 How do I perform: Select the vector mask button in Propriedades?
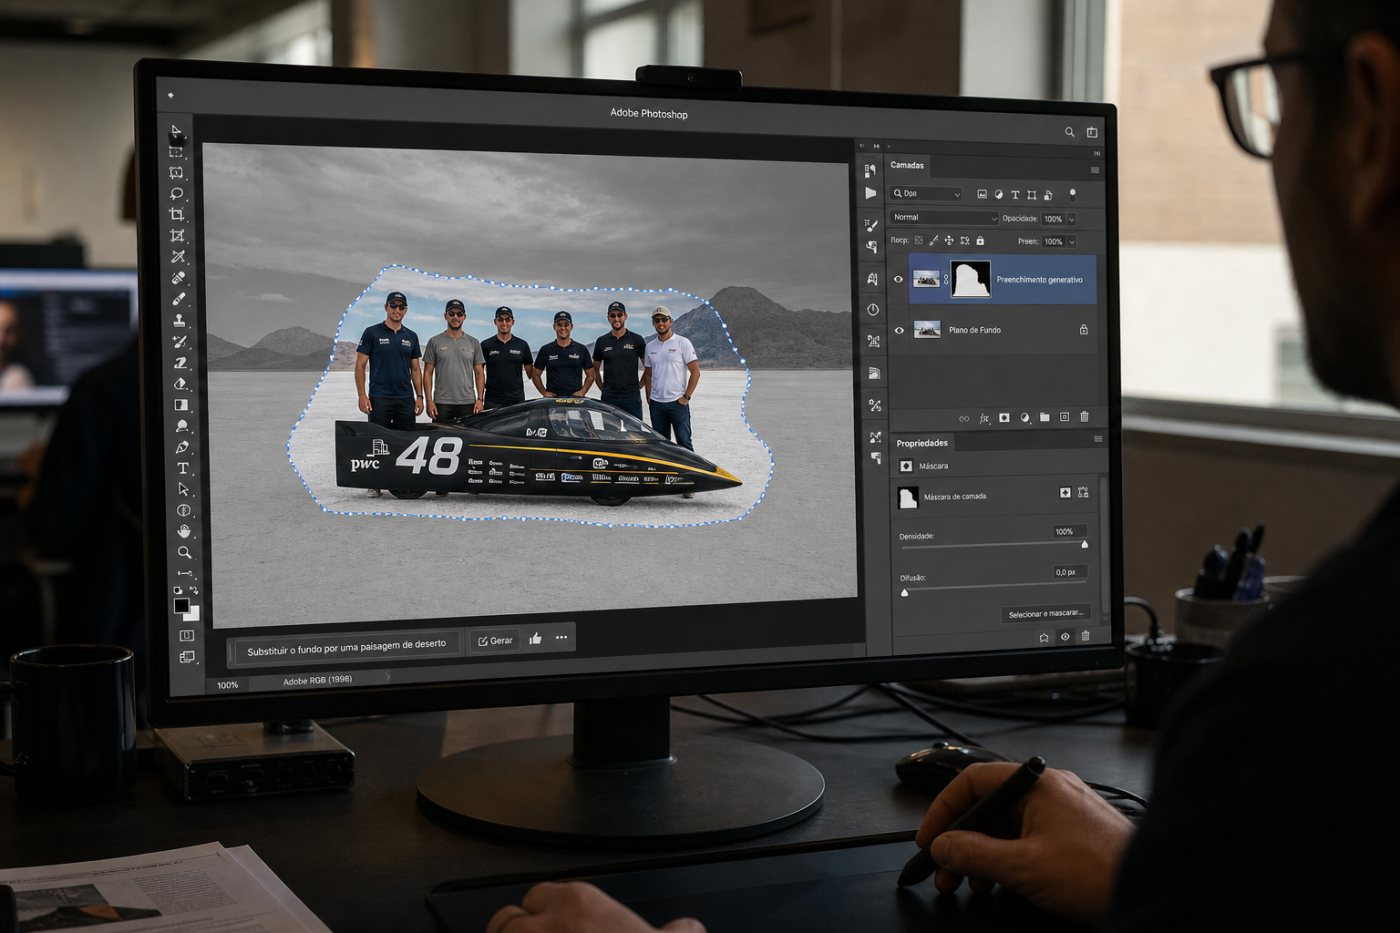click(x=1083, y=493)
